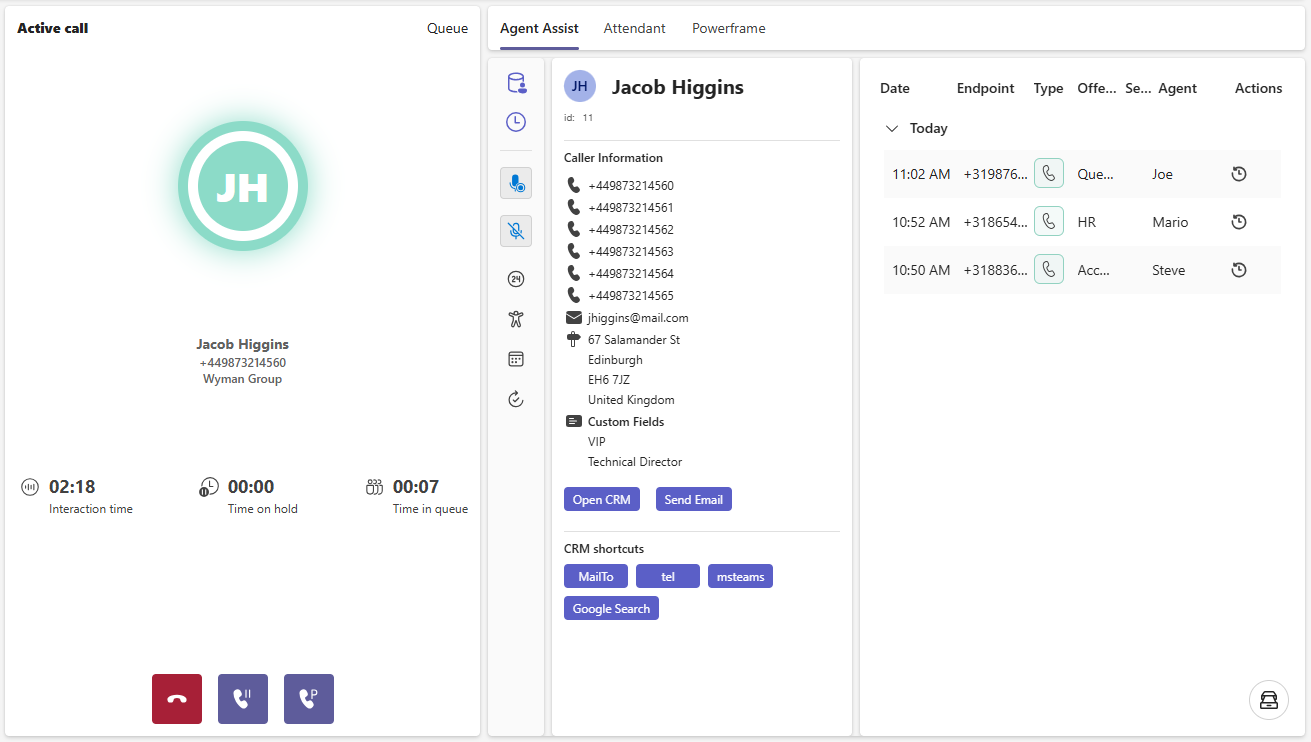Click the Google Search CRM shortcut
Image resolution: width=1311 pixels, height=742 pixels.
pyautogui.click(x=611, y=608)
